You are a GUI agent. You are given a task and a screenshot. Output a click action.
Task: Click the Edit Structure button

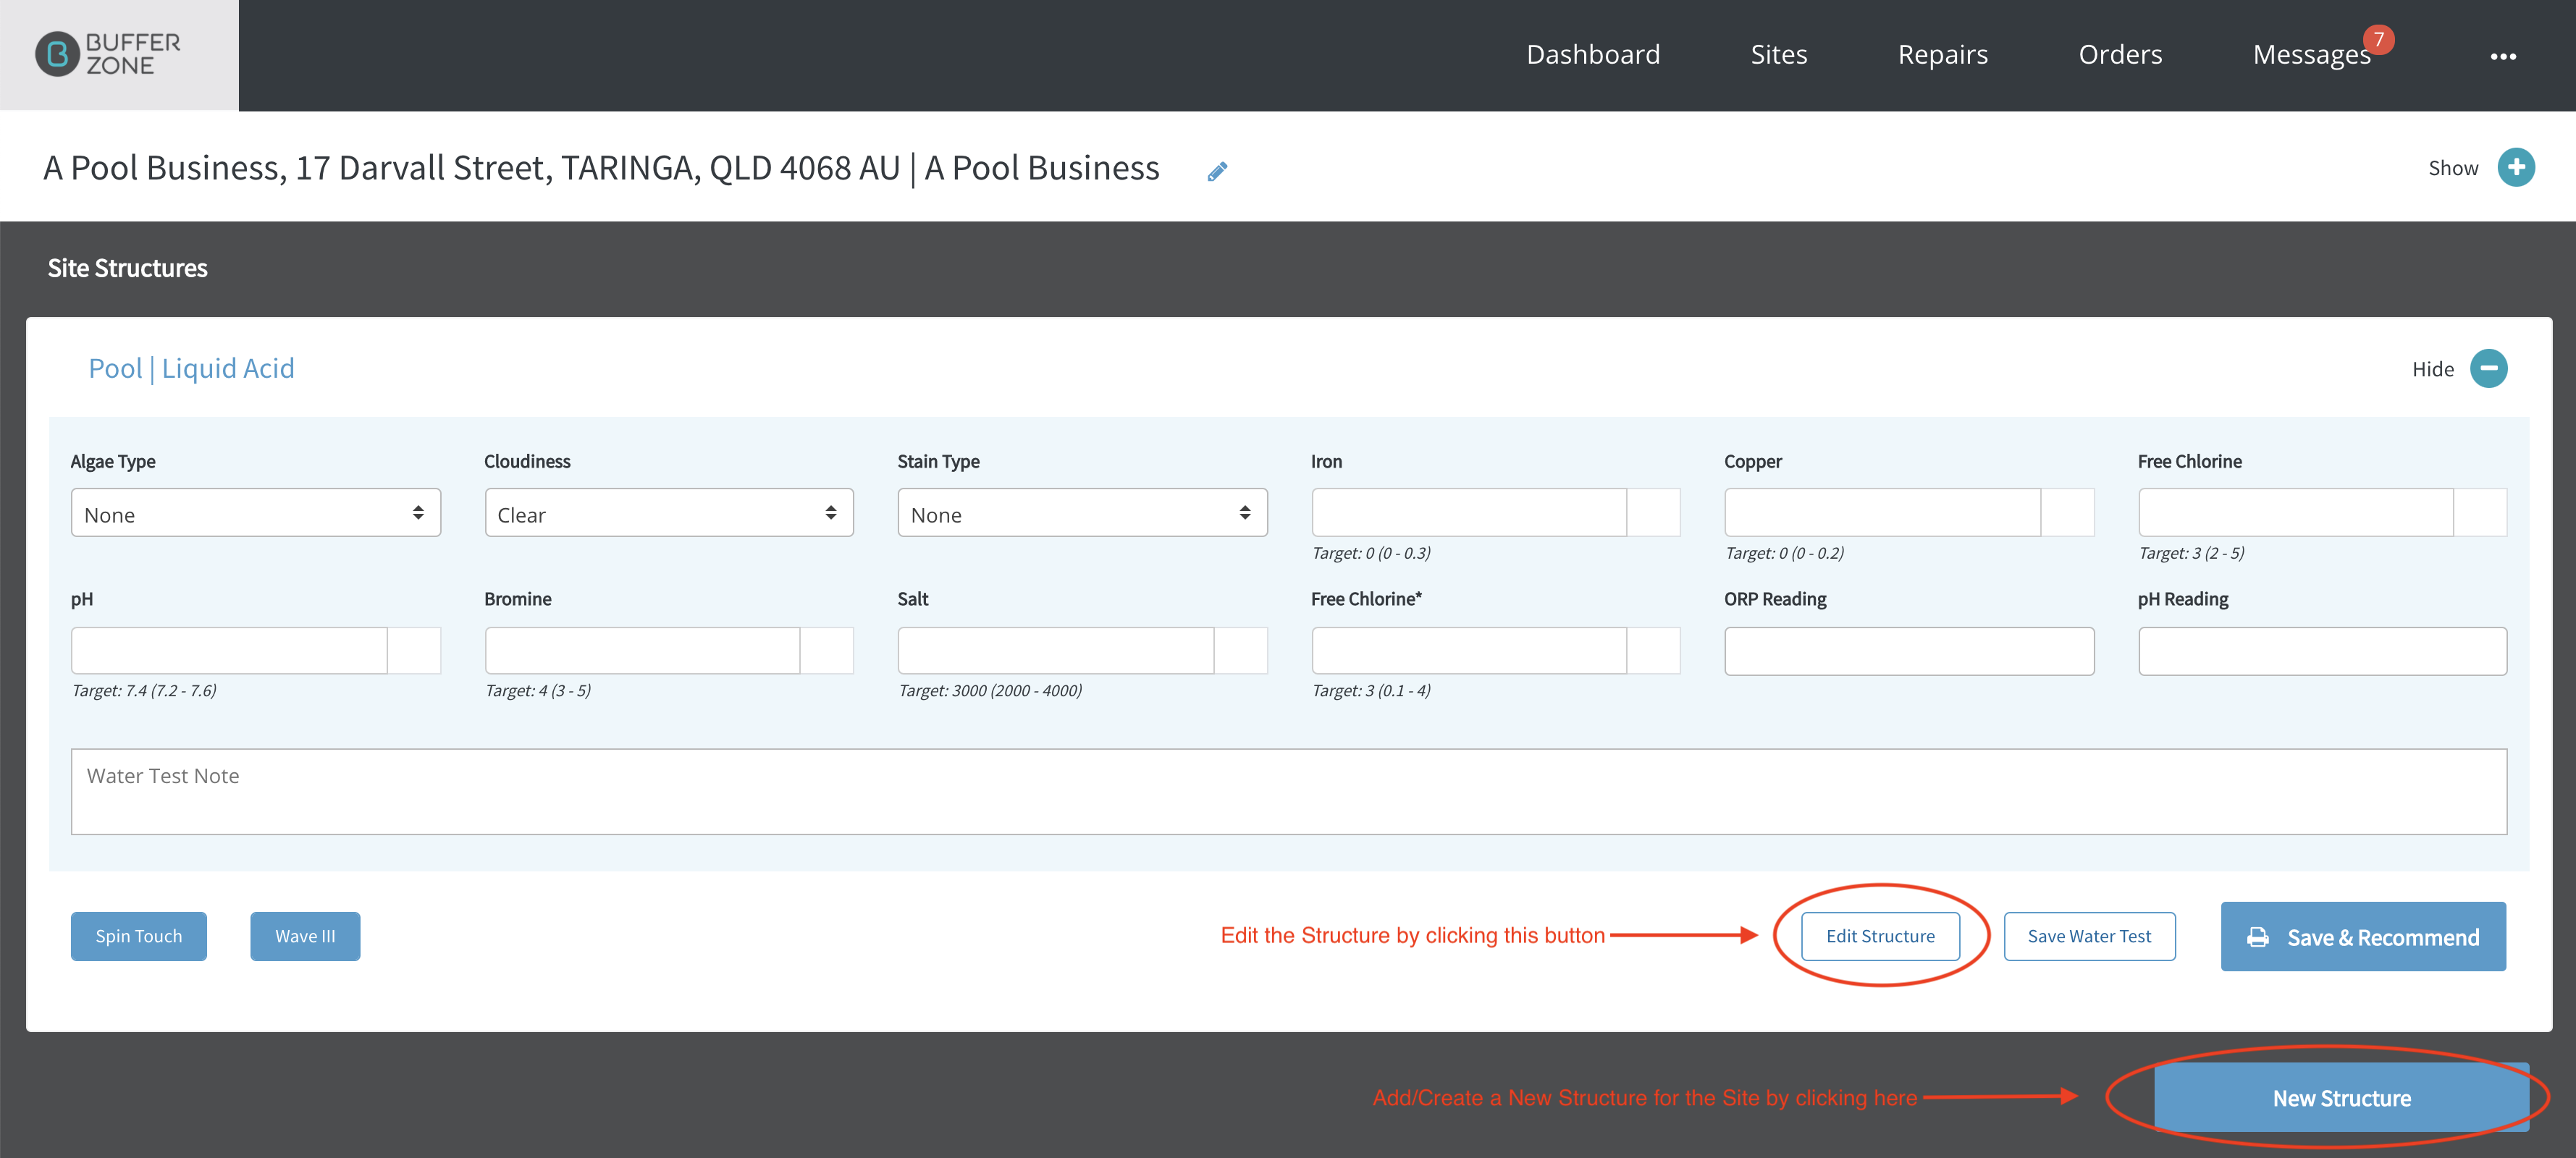click(x=1880, y=937)
